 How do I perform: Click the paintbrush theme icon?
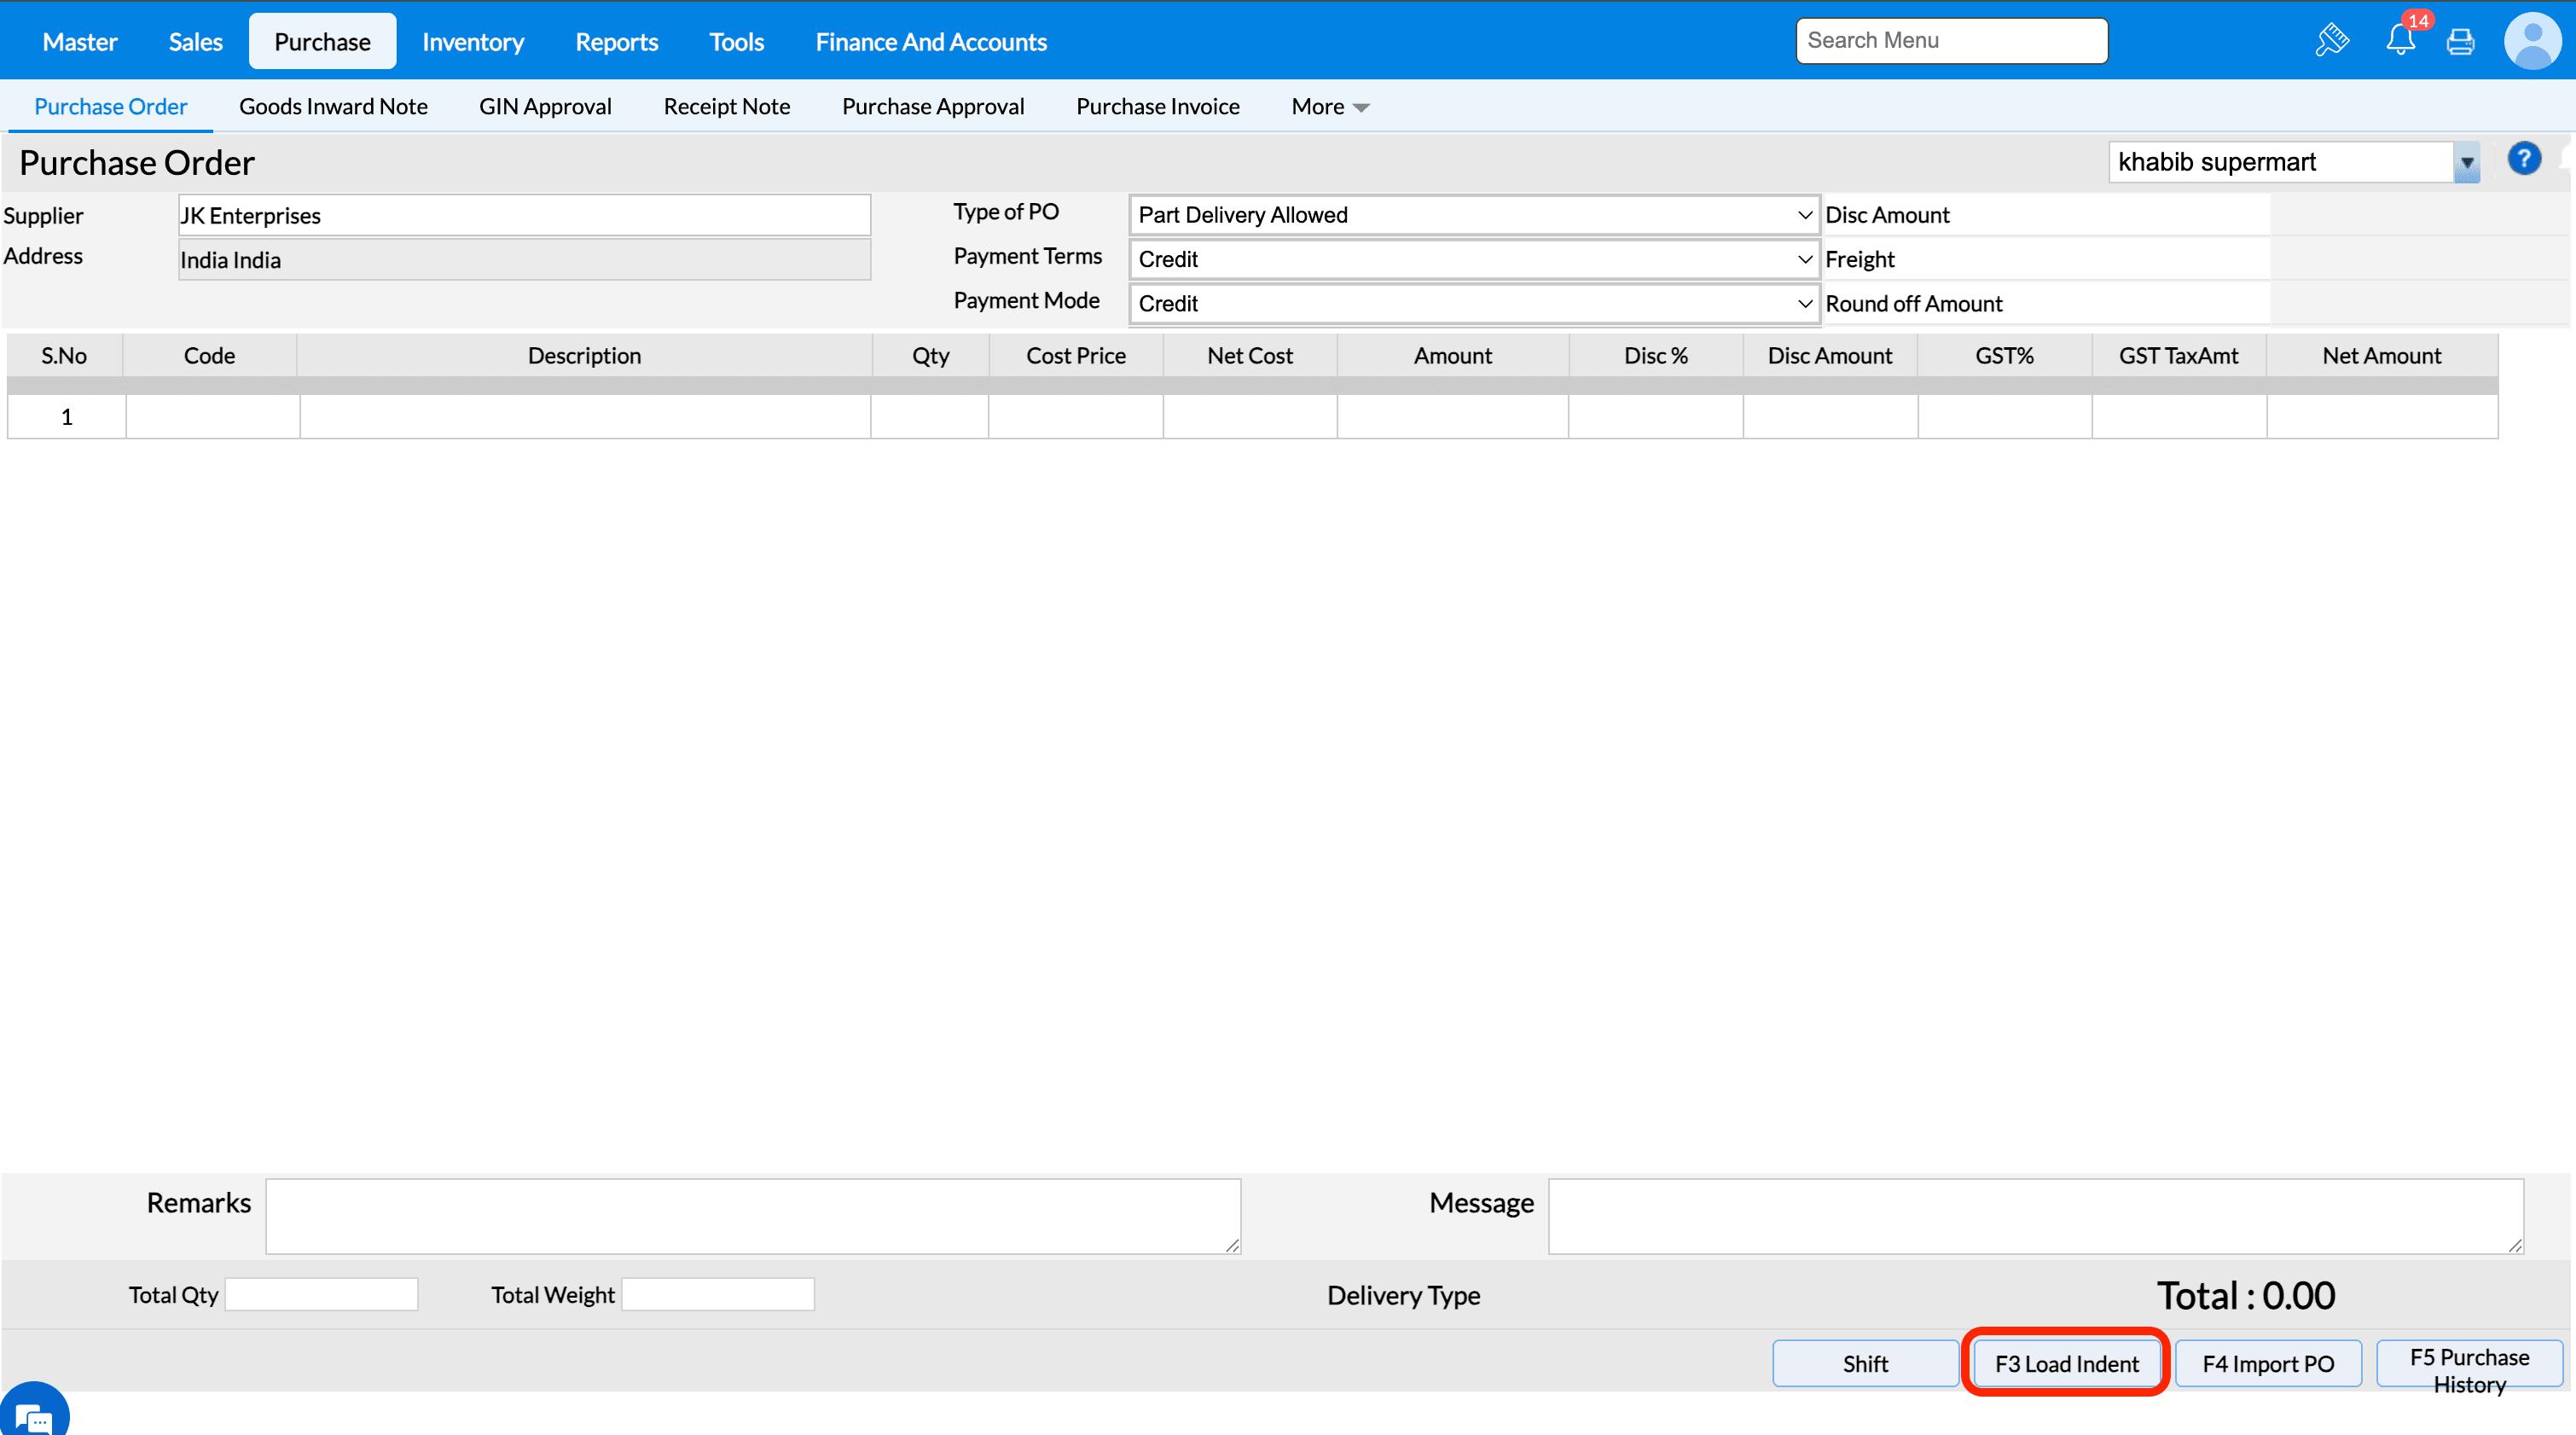(2332, 40)
